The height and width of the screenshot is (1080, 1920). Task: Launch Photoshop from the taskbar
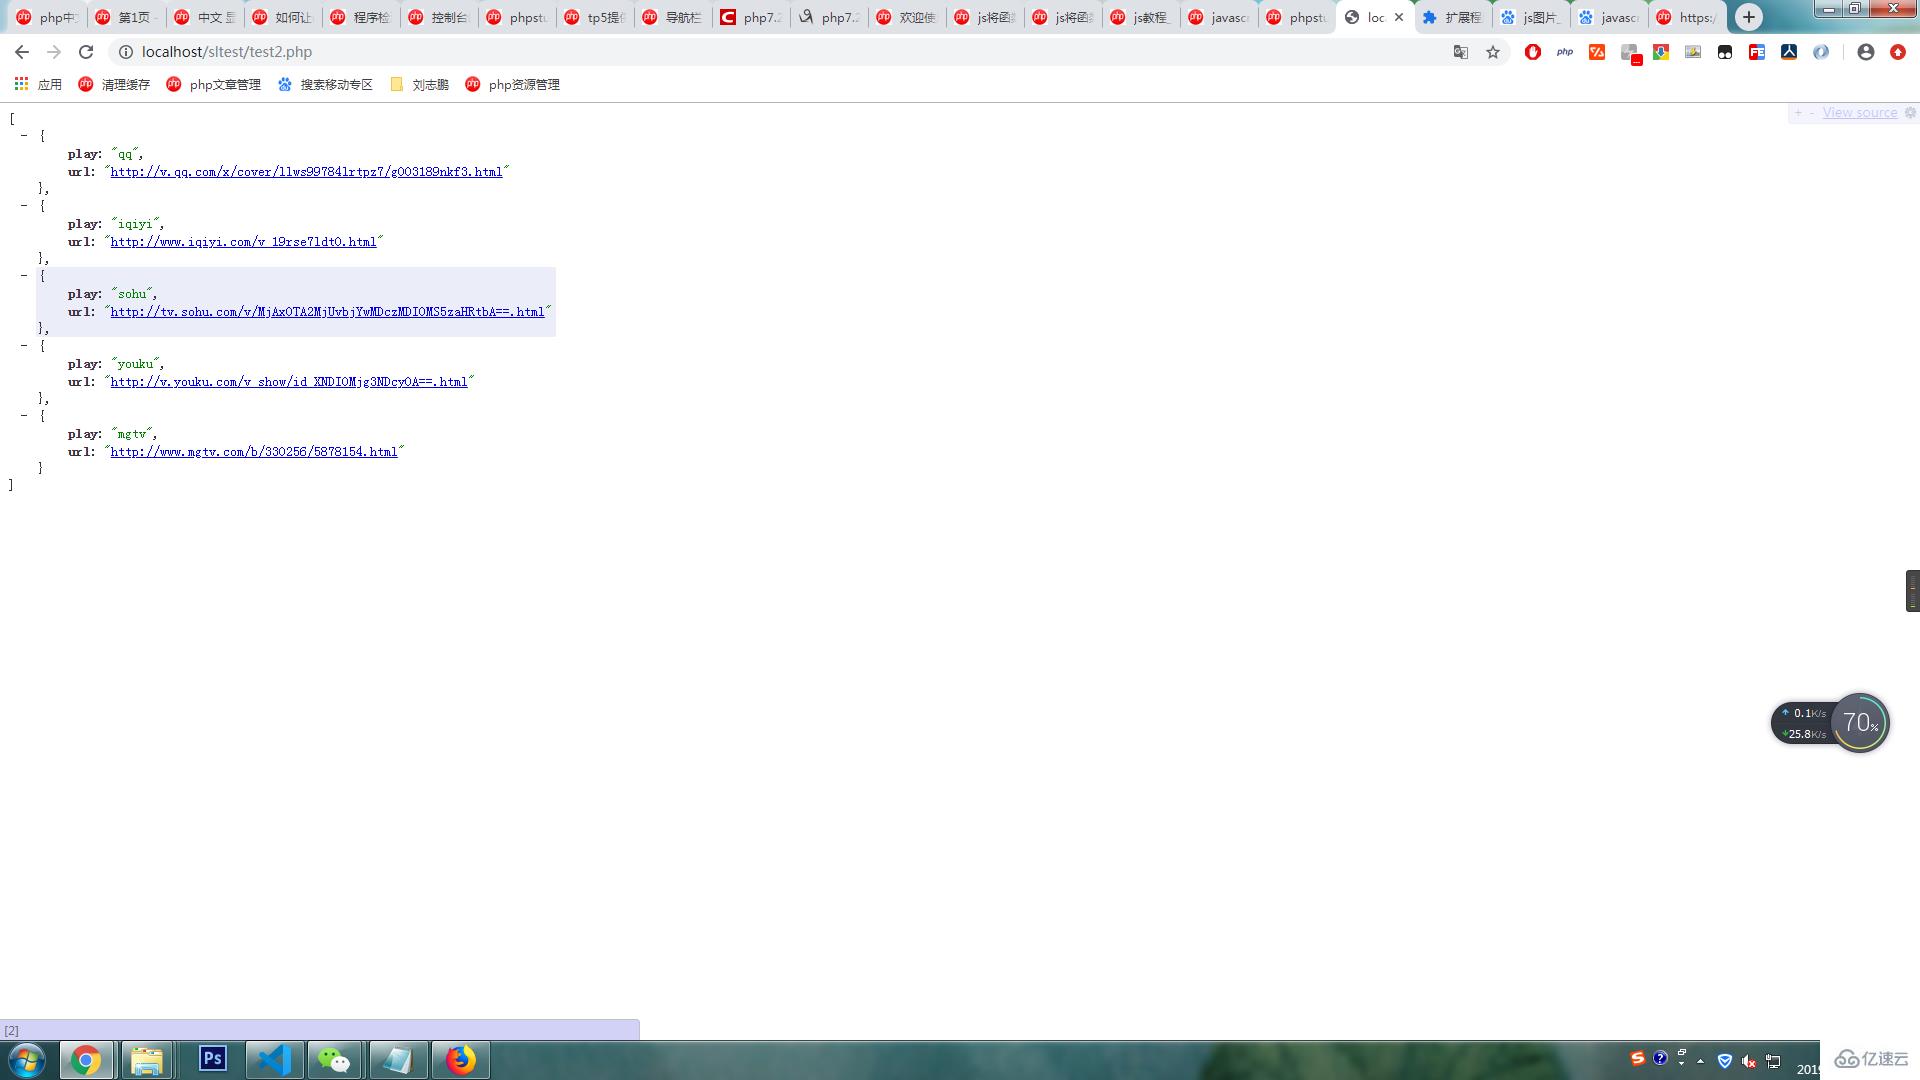[212, 1059]
